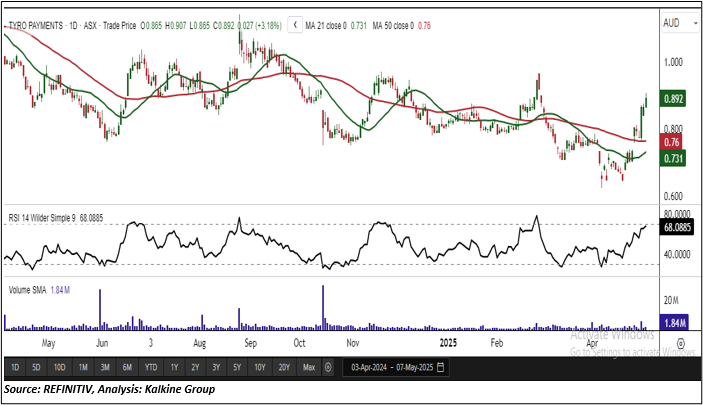Image resolution: width=703 pixels, height=405 pixels.
Task: Select the 1D time range
Action: [15, 367]
